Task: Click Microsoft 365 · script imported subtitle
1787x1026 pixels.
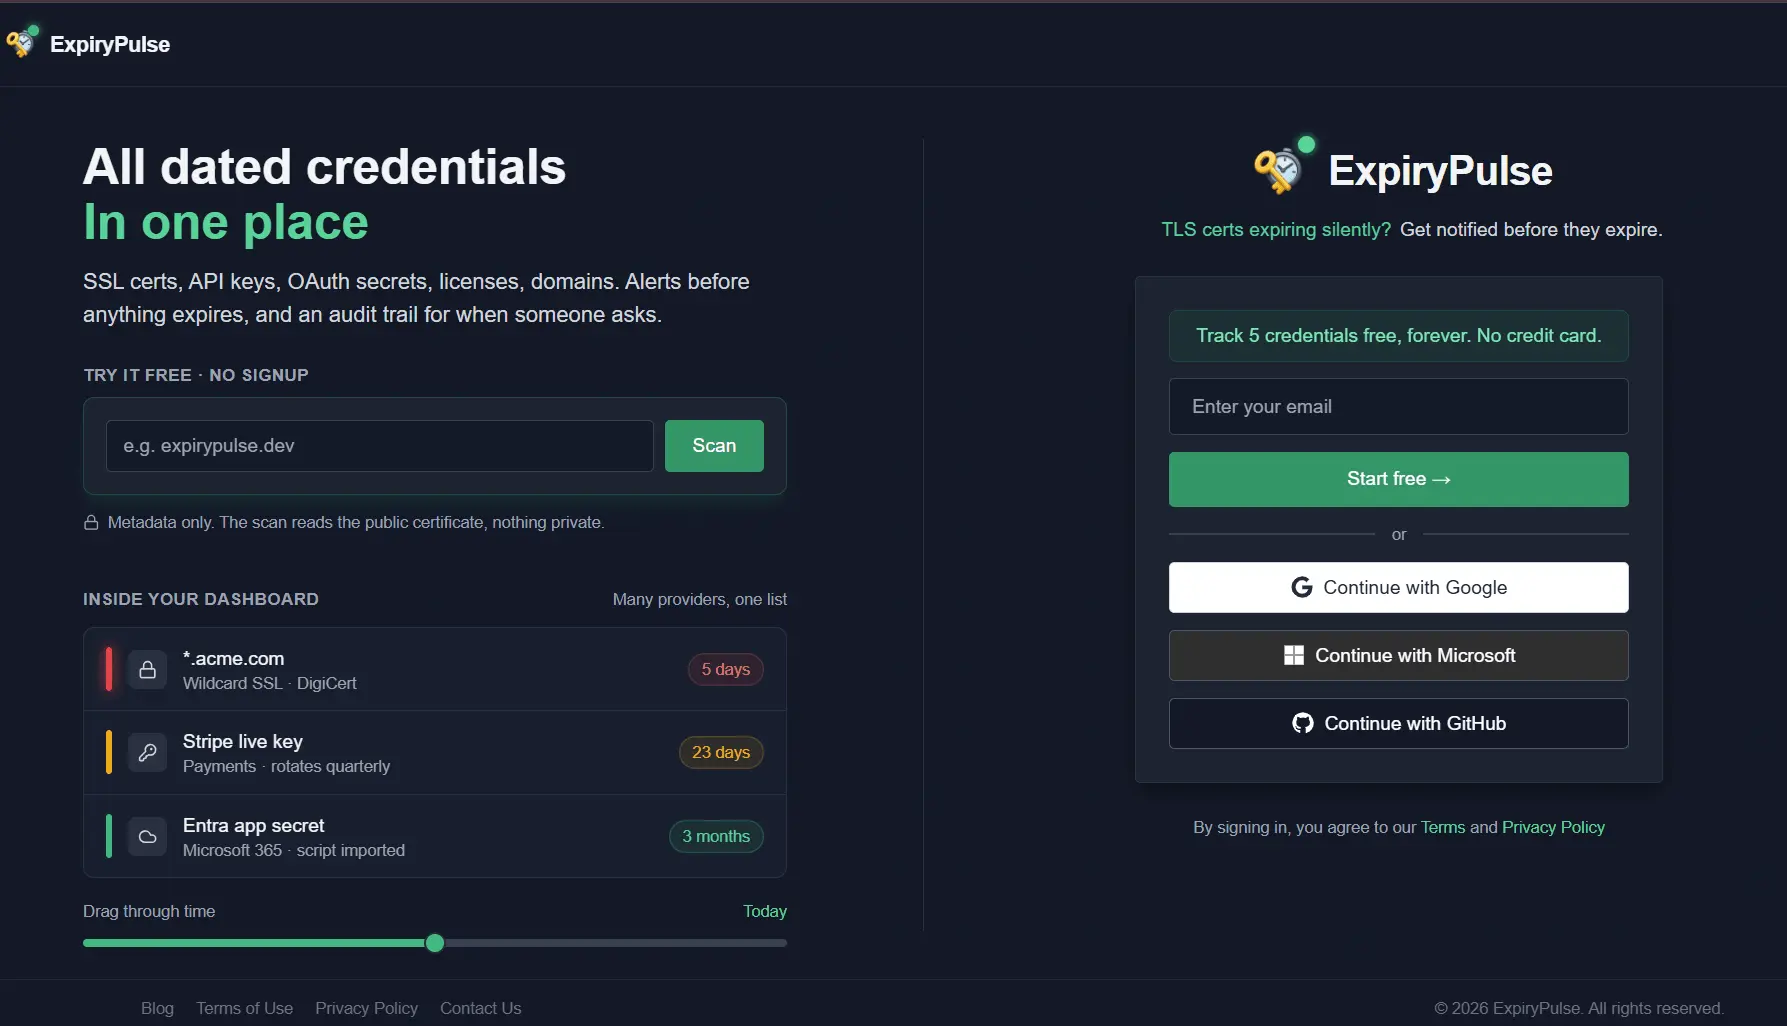Action: click(294, 850)
